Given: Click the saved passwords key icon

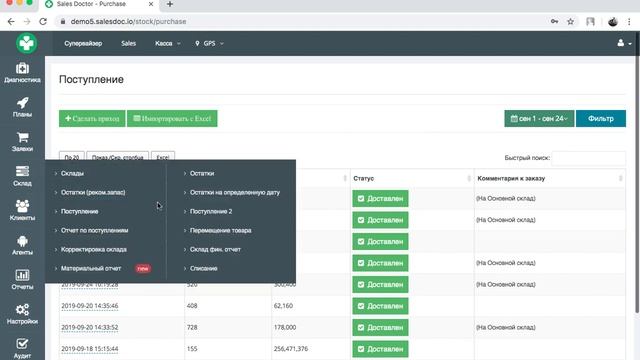Looking at the screenshot, I should (x=554, y=22).
